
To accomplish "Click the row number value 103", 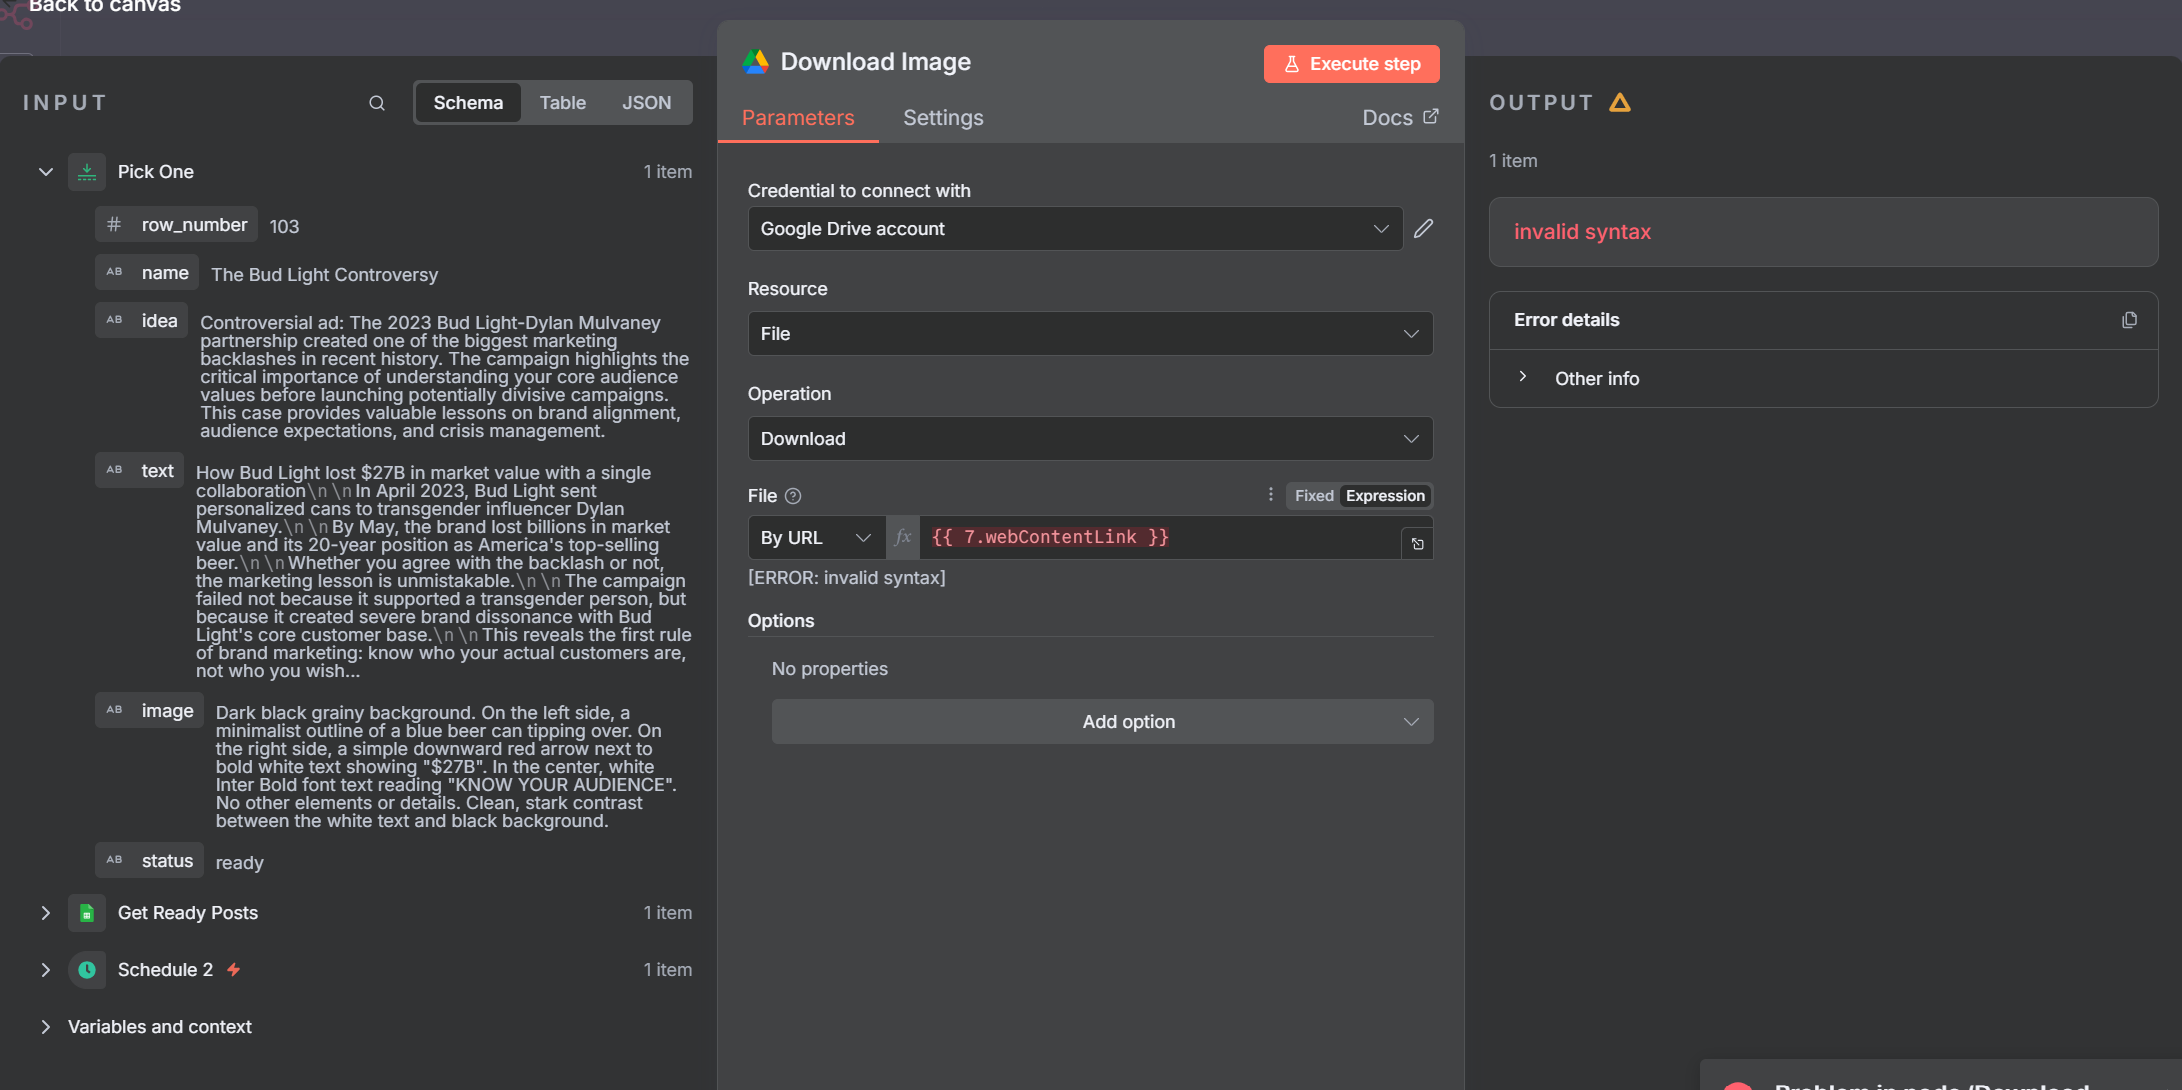I will click(284, 227).
